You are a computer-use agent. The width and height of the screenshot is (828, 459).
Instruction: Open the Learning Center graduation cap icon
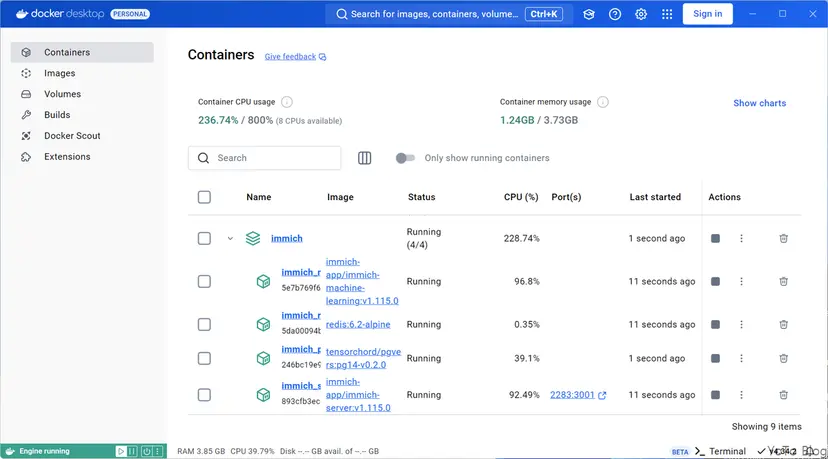589,14
